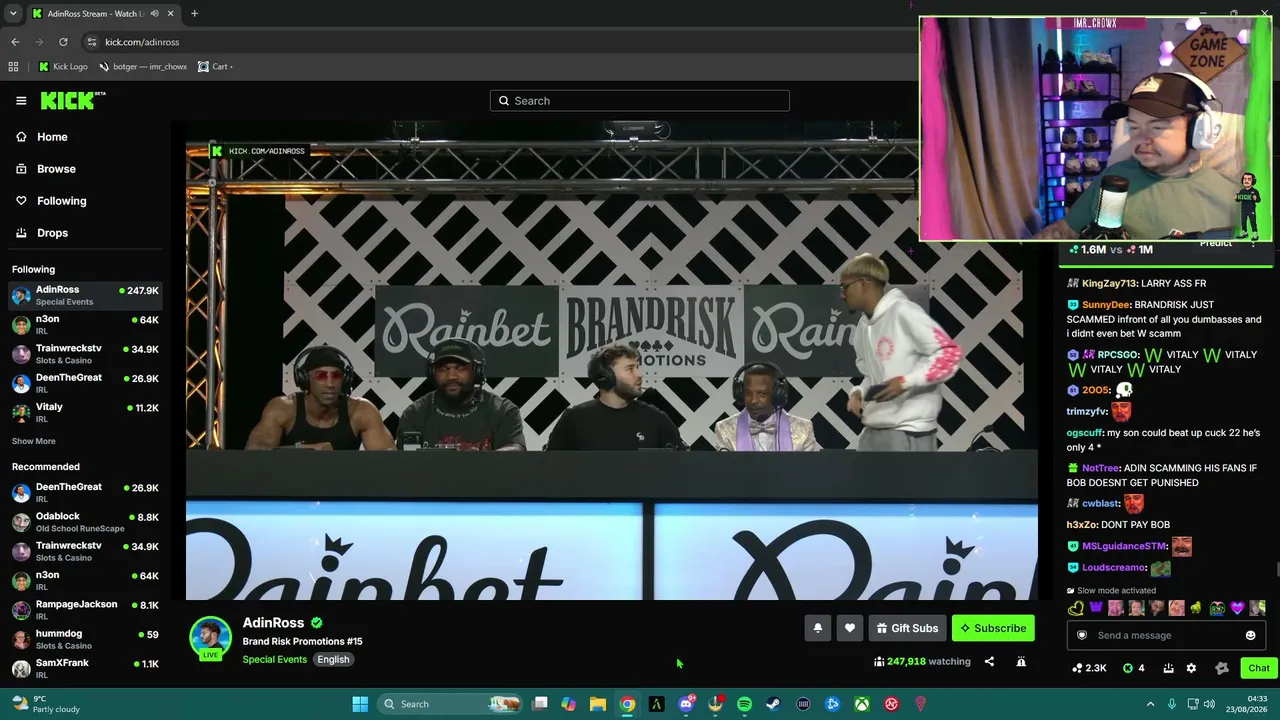This screenshot has height=720, width=1280.
Task: Click the Gift Subs button
Action: (x=907, y=628)
